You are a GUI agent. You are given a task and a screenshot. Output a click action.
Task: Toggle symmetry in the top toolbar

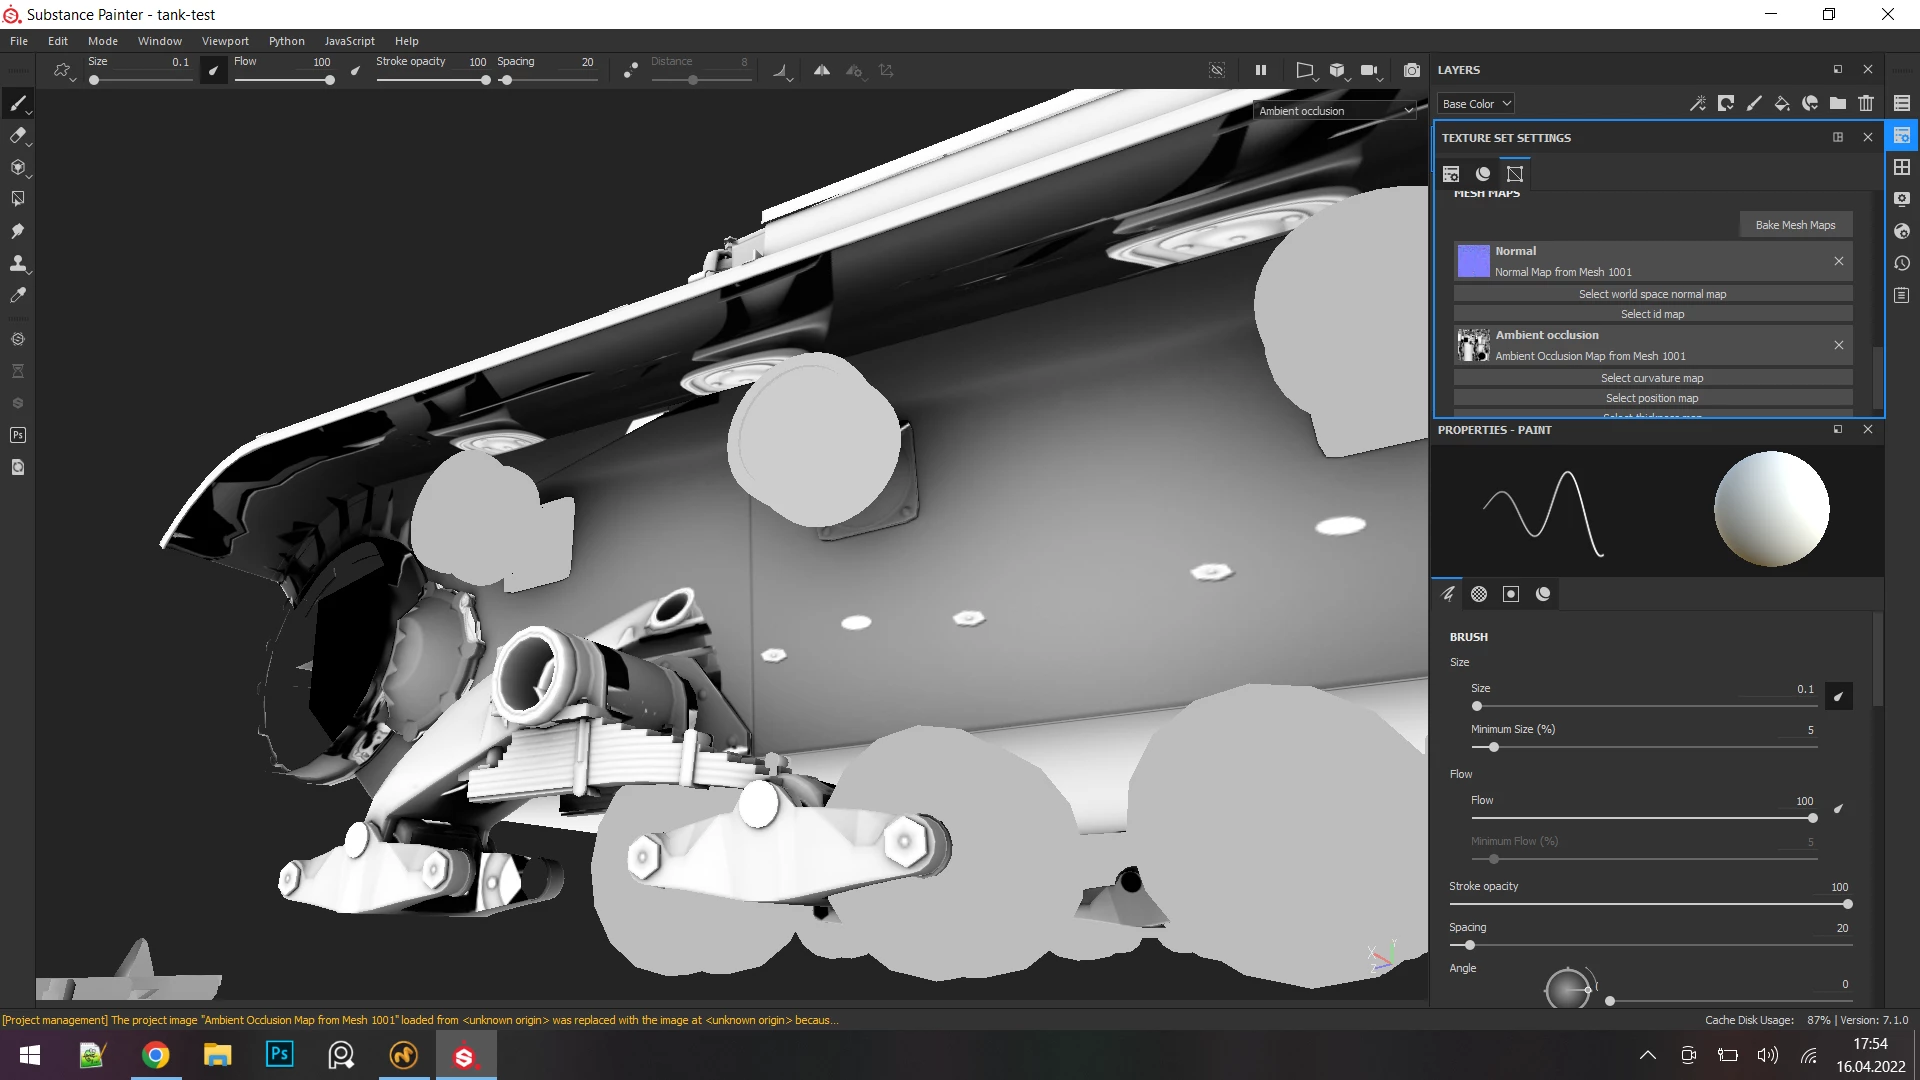pyautogui.click(x=821, y=71)
